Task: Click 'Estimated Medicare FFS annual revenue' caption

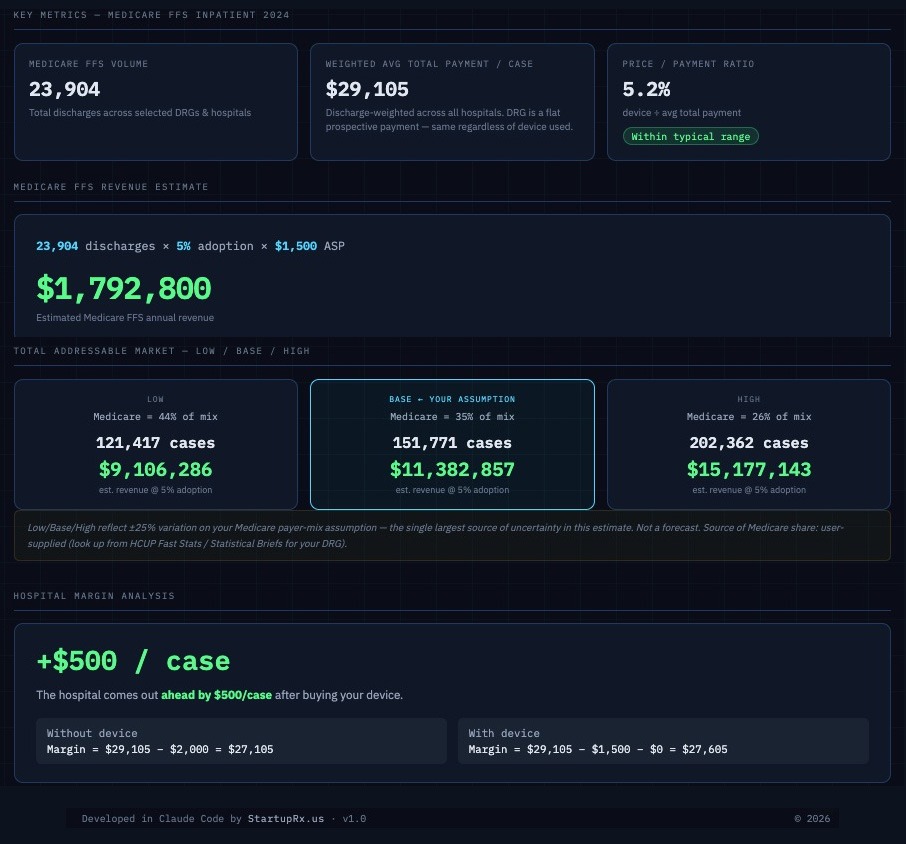Action: coord(125,318)
